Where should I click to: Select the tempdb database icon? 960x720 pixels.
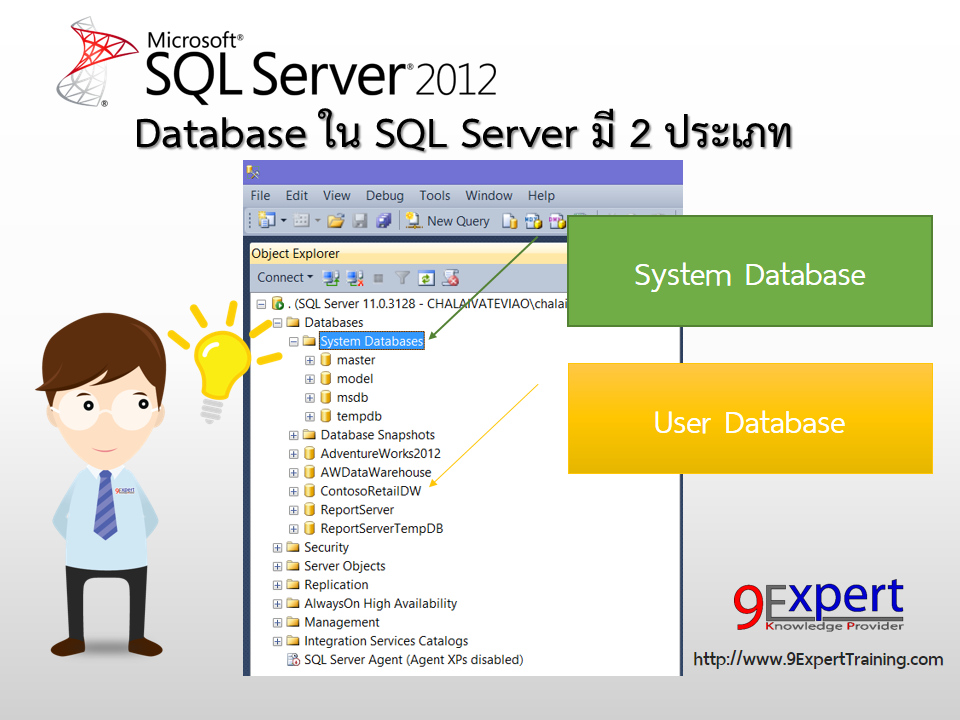326,416
